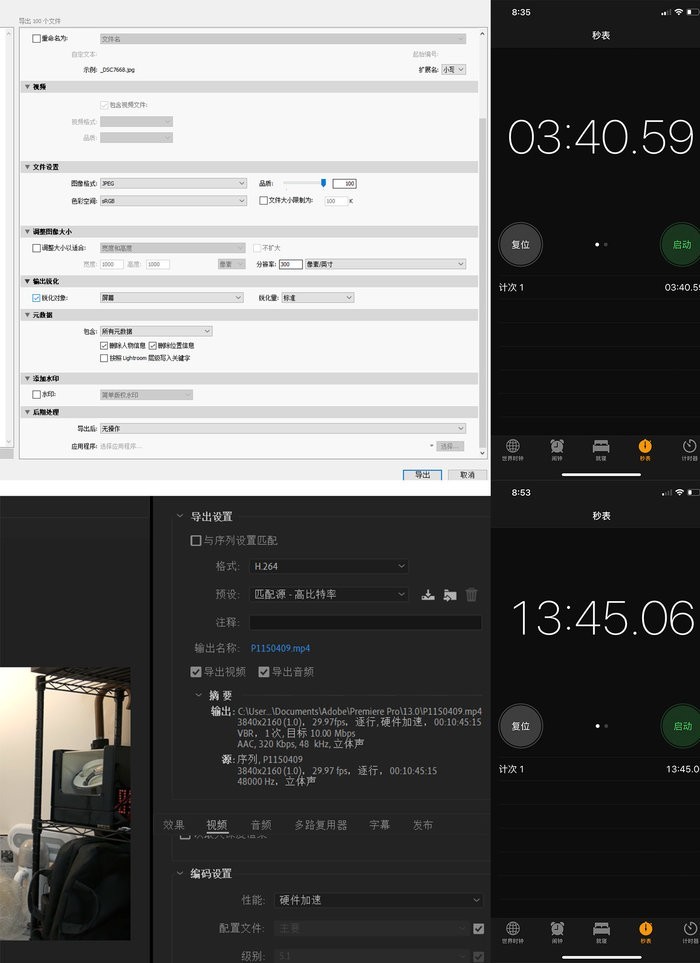Screen dimensions: 700x963
Task: Enable the 重命名为 rename checkbox
Action: [36, 39]
